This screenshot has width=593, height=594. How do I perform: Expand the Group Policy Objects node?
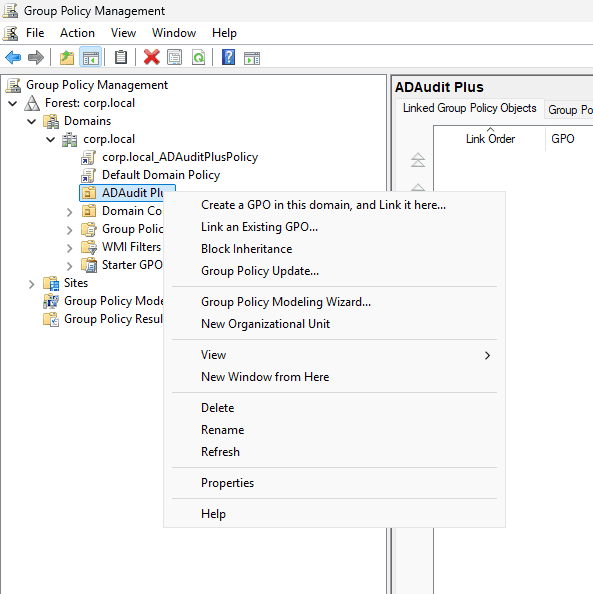coord(69,230)
